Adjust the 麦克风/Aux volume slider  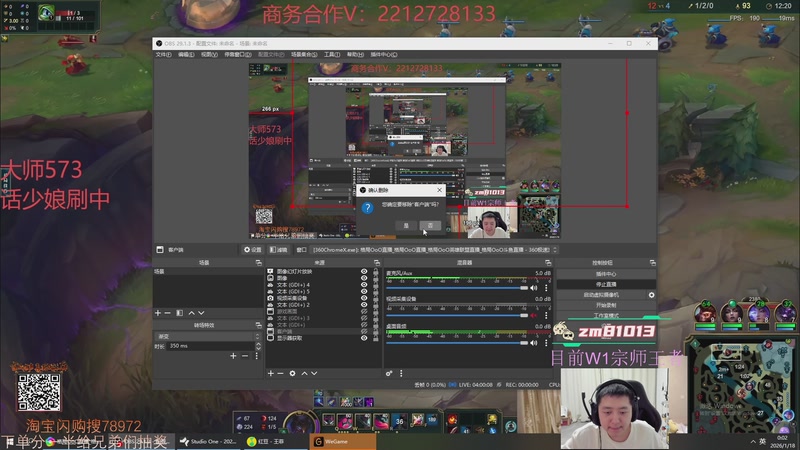(x=457, y=288)
